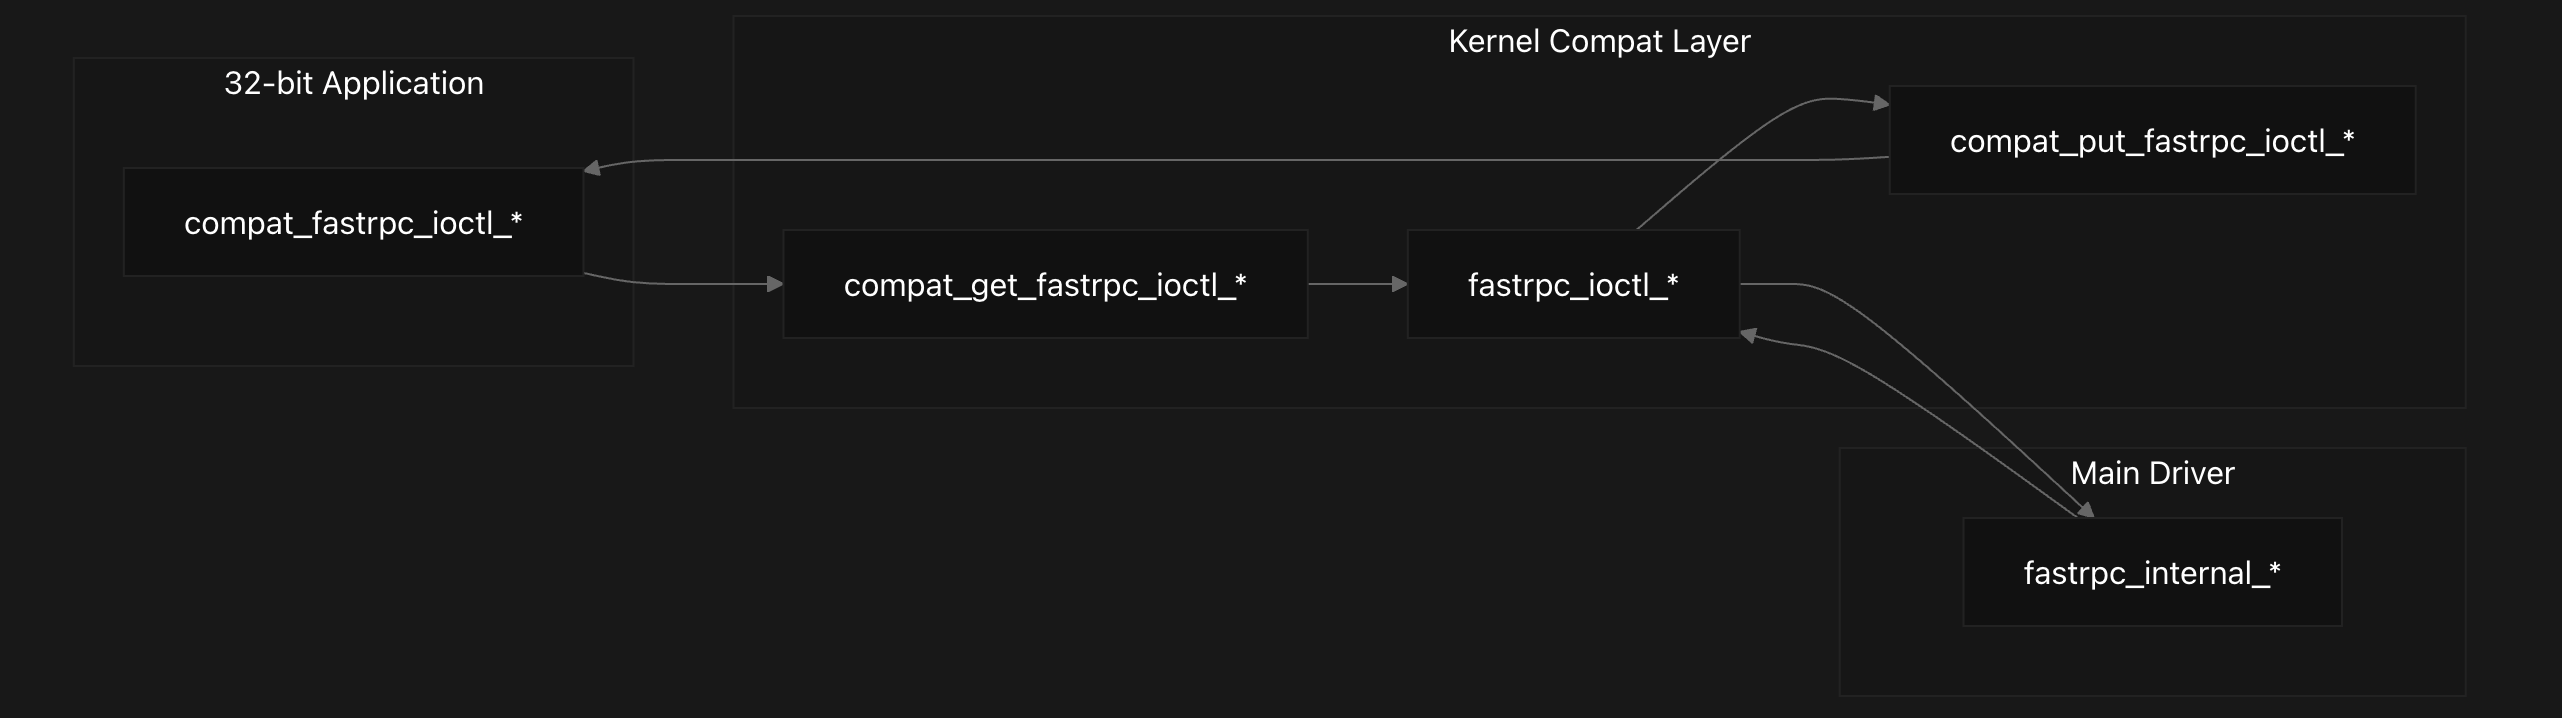2562x718 pixels.
Task: Click arrowhead entering compat_put_fastrpc_ioctl_* node
Action: 1881,102
